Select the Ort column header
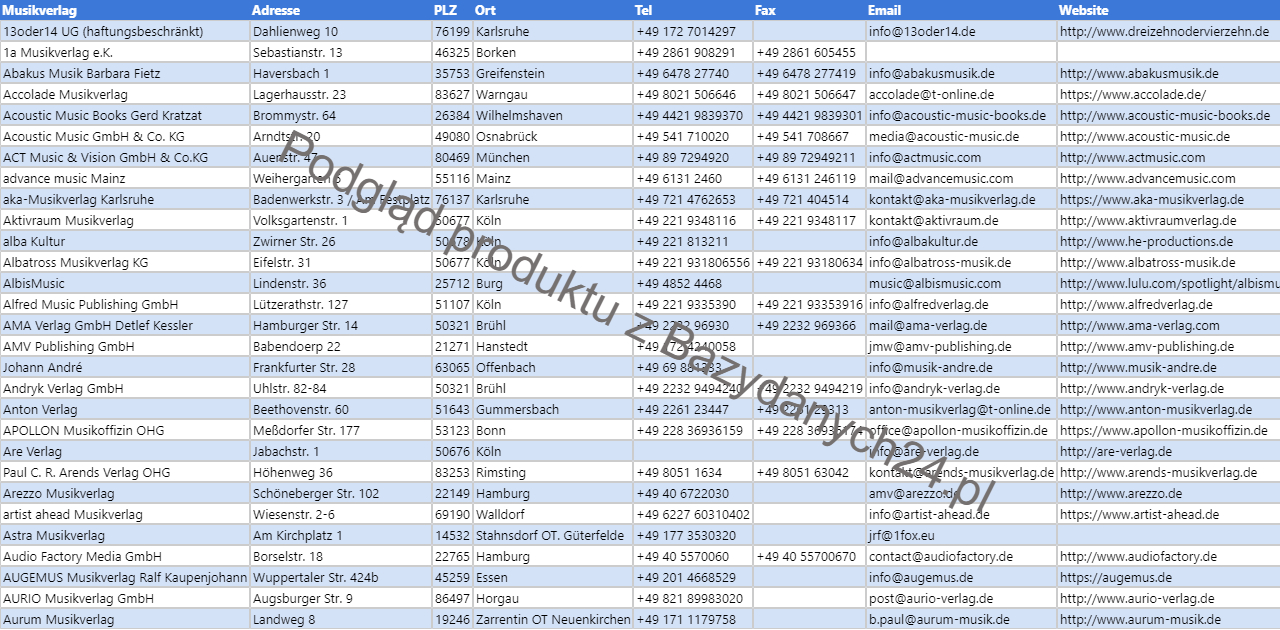This screenshot has width=1280, height=630. [553, 10]
